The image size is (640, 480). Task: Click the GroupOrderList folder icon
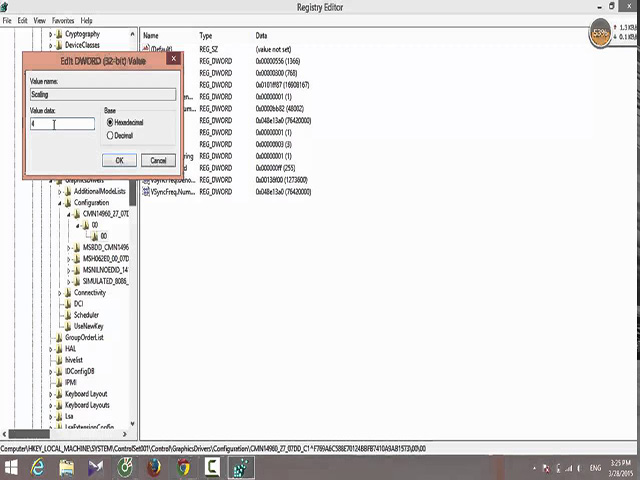[59, 338]
